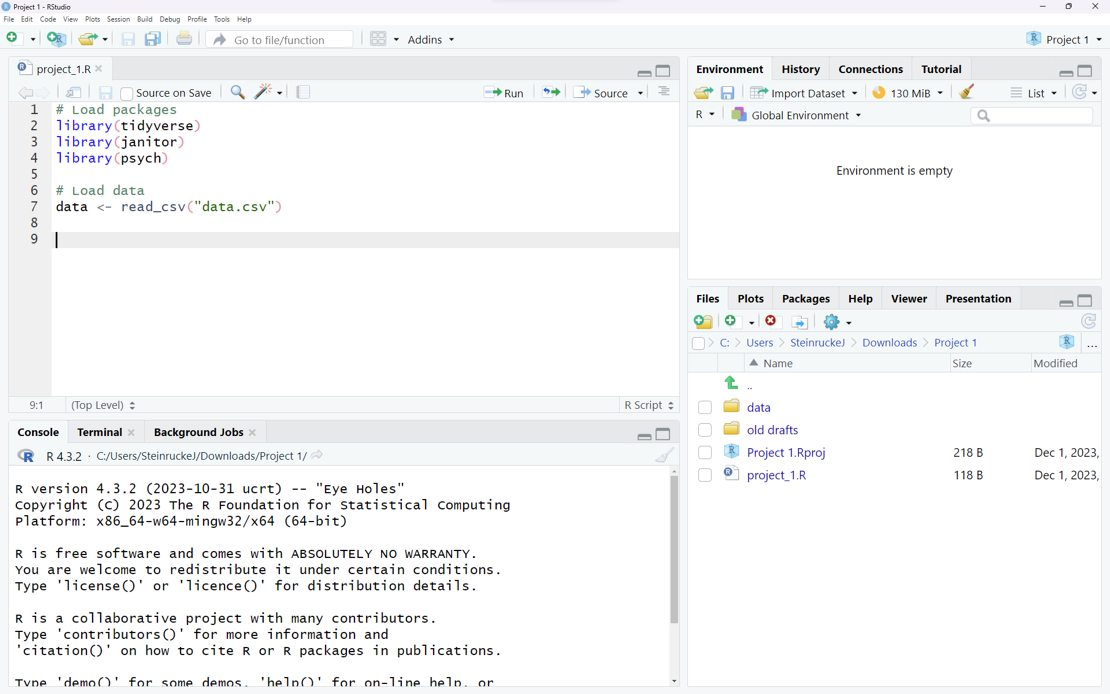The image size is (1110, 694).
Task: Click the Go to file/function search field
Action: coord(280,39)
